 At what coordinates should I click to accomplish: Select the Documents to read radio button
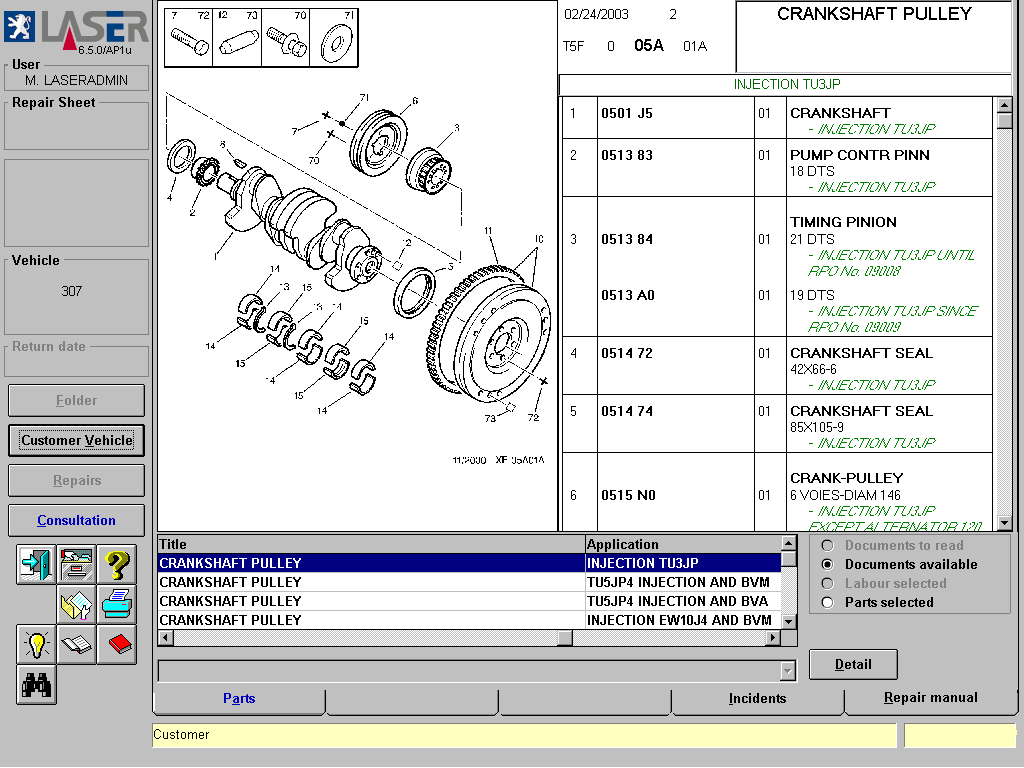point(827,545)
